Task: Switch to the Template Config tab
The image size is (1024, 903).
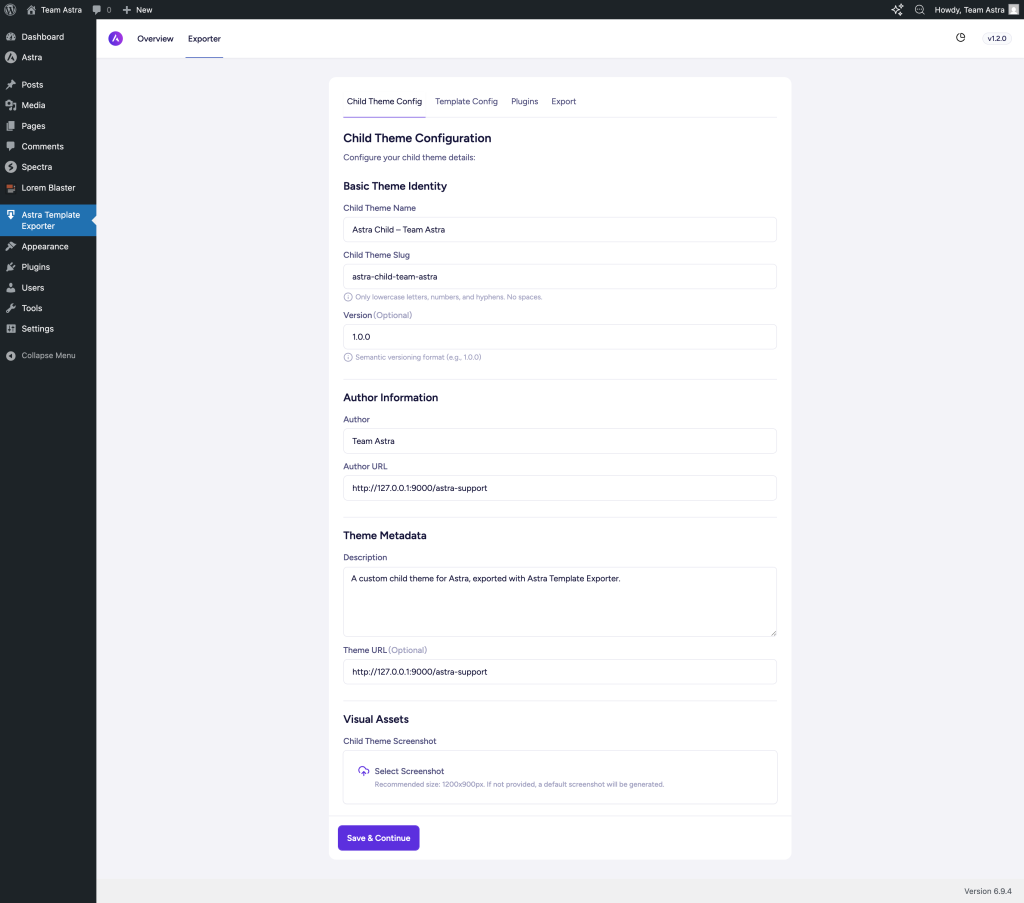Action: [466, 101]
